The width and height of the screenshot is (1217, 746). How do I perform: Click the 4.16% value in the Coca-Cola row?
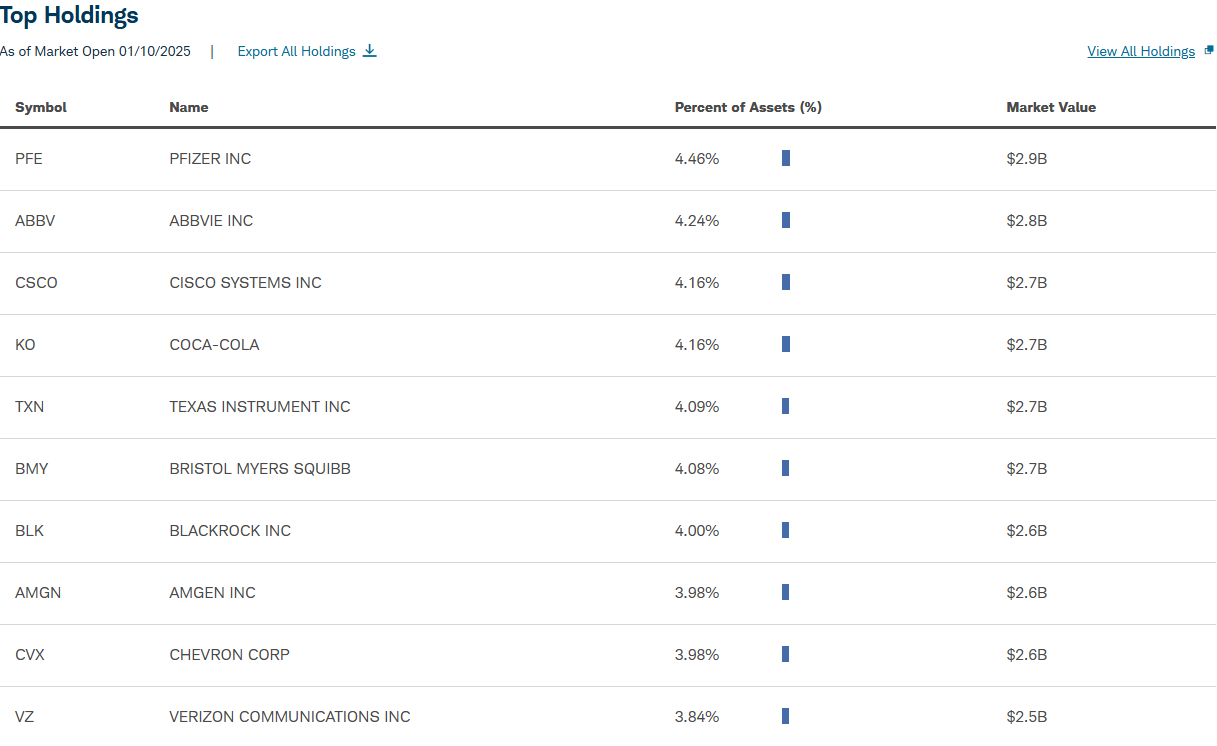pyautogui.click(x=697, y=344)
